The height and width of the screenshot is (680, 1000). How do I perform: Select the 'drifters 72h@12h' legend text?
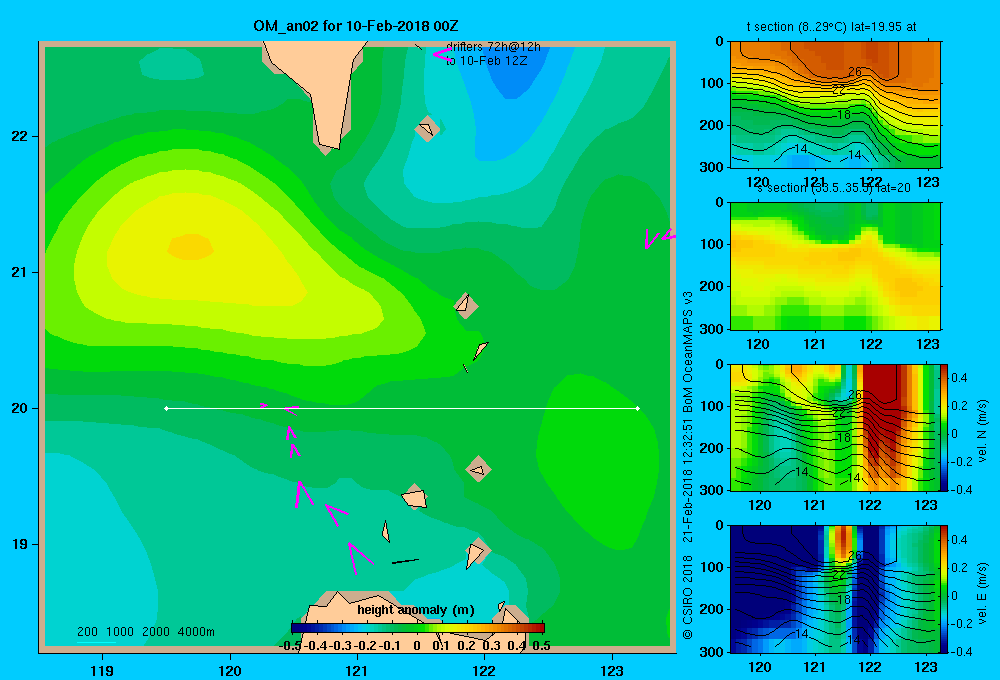493,47
